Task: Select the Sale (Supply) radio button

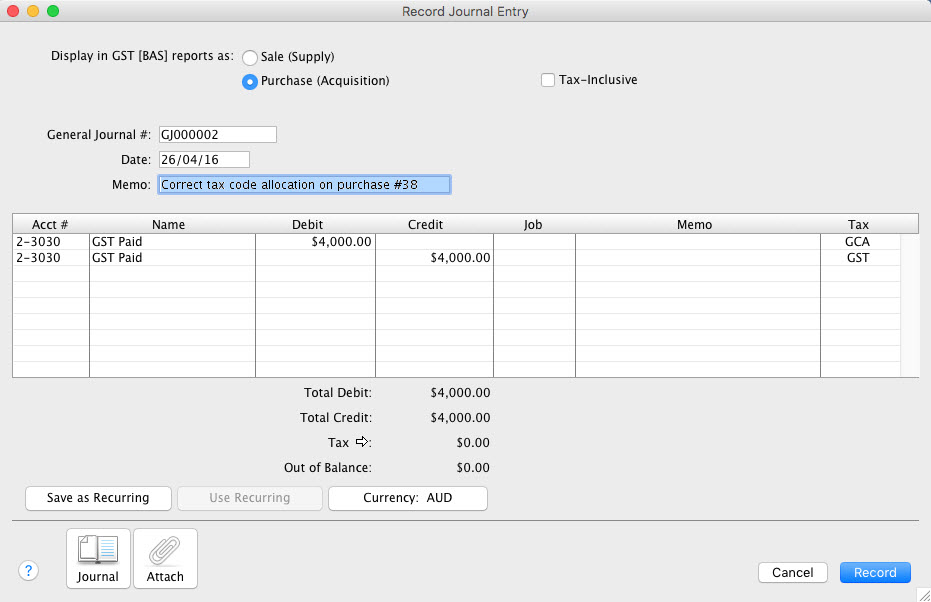Action: [x=249, y=57]
